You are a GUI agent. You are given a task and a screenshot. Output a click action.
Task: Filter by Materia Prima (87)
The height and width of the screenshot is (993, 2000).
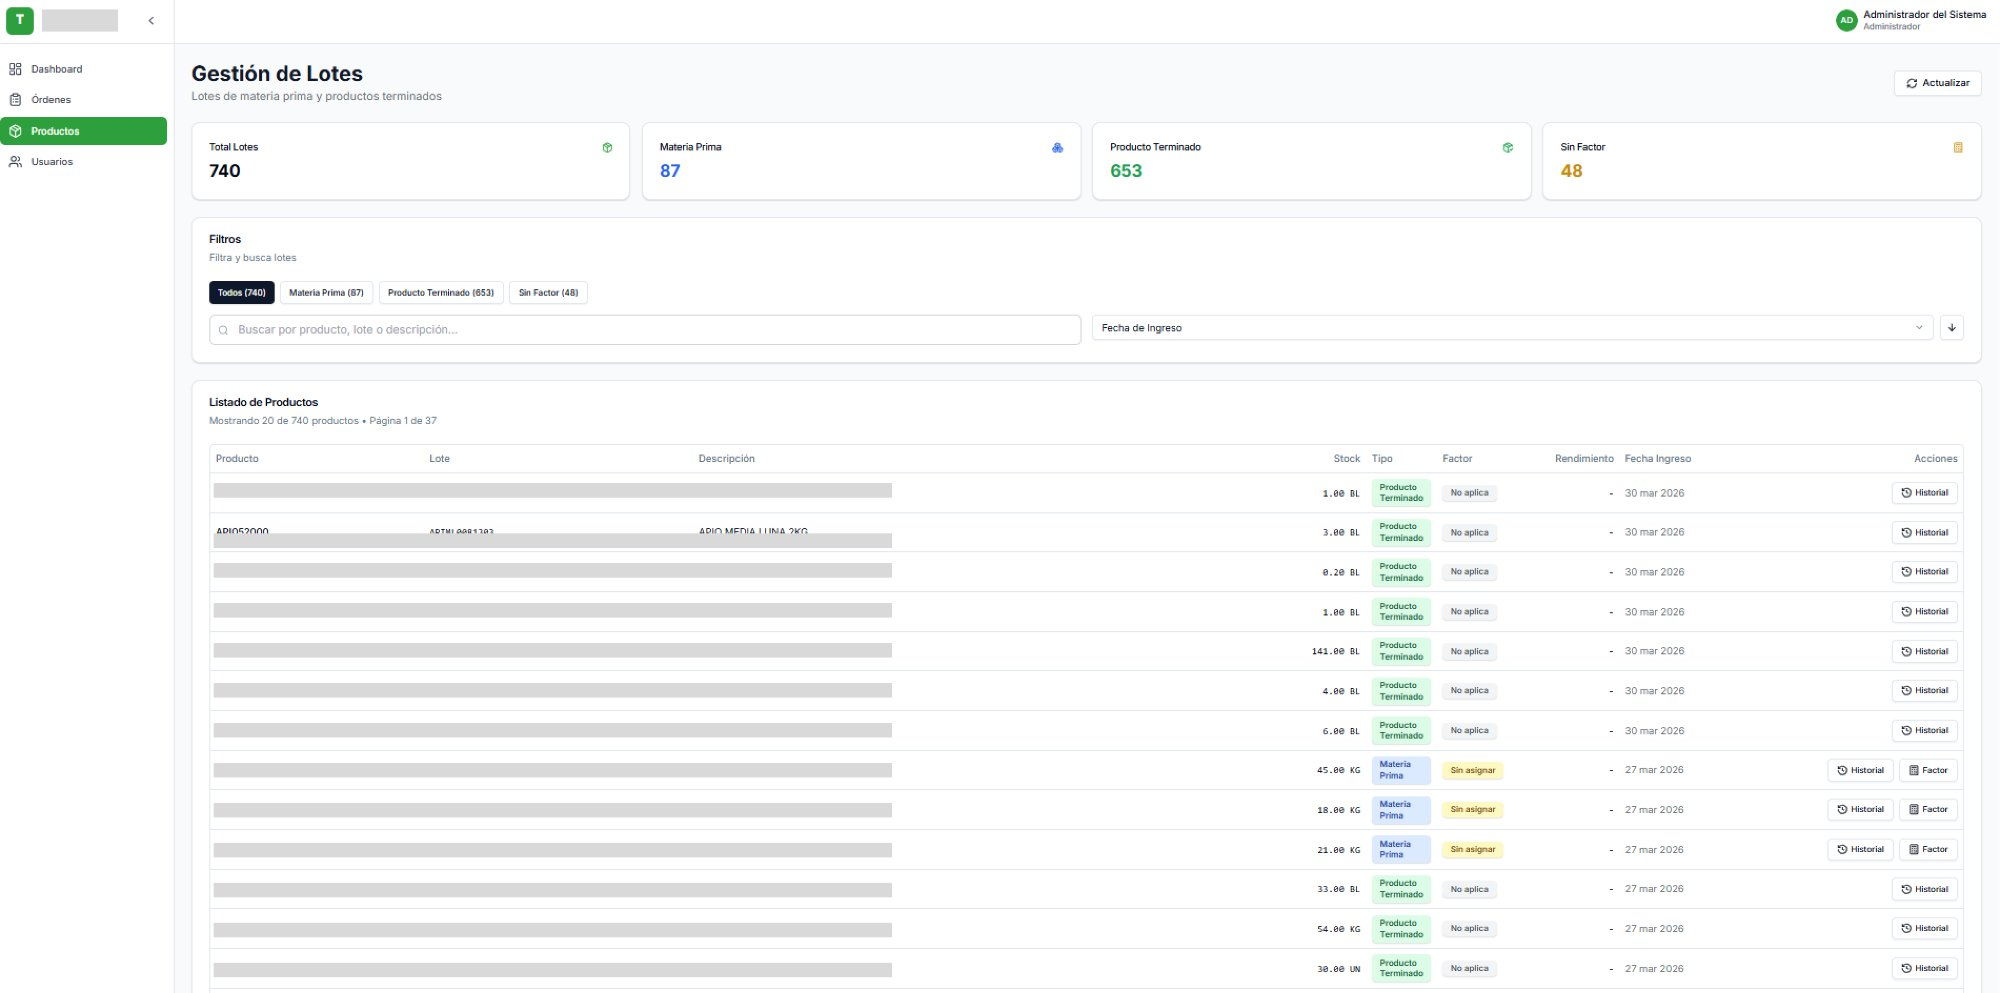coord(326,293)
